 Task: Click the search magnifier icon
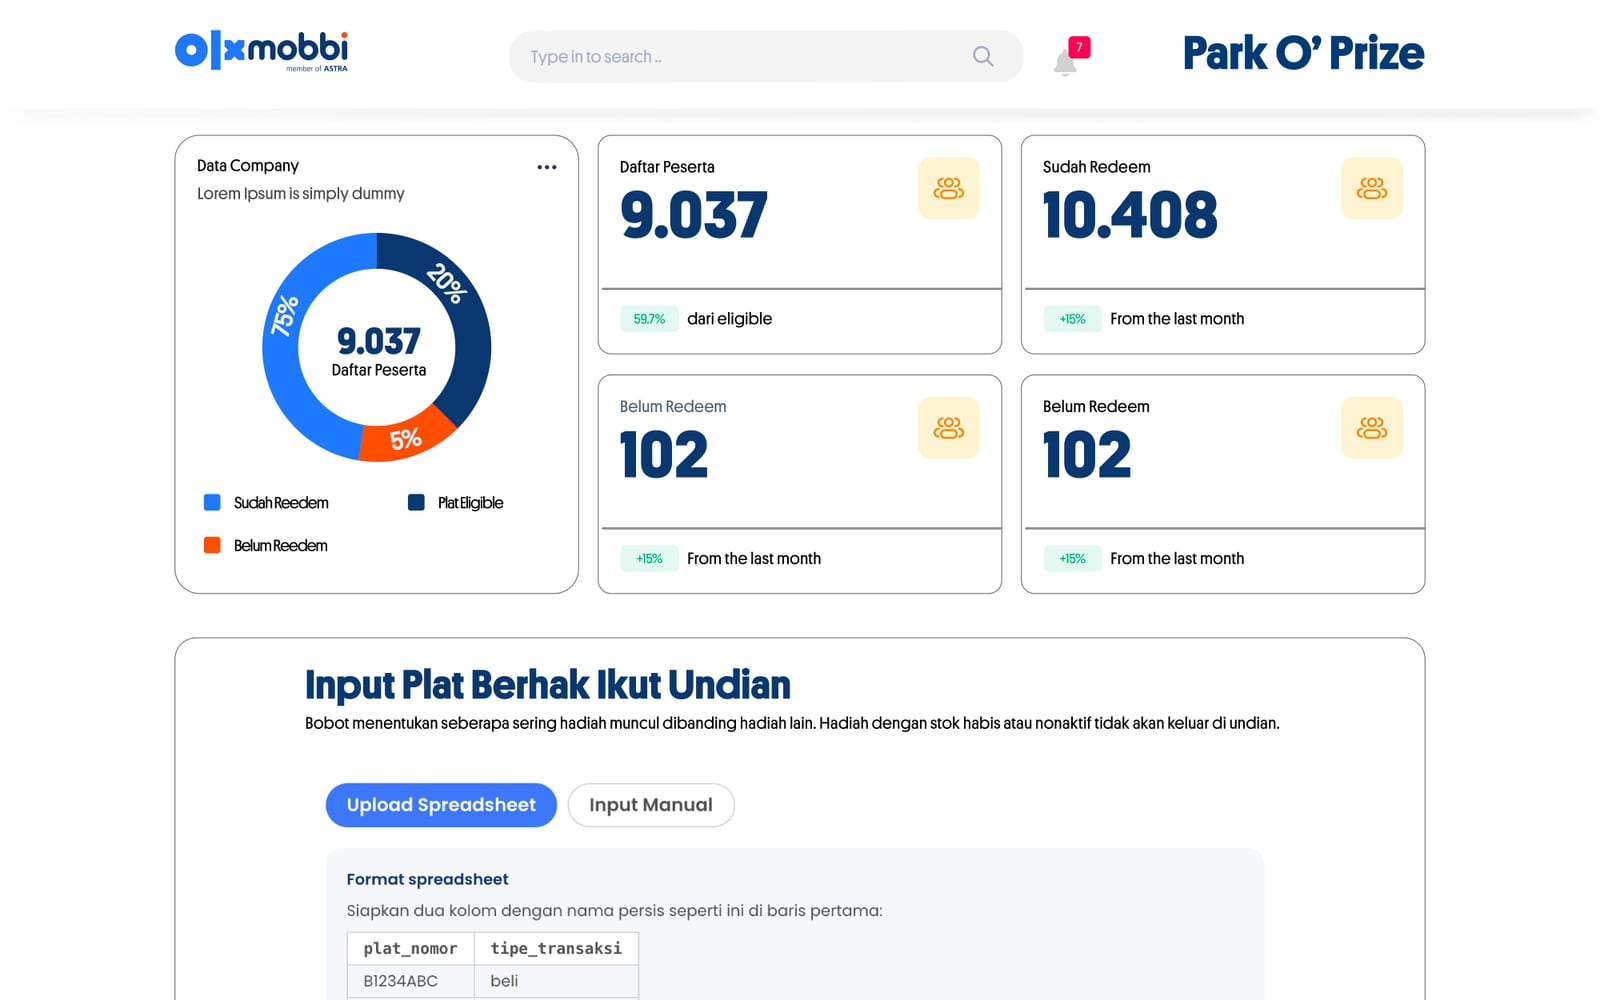click(983, 57)
